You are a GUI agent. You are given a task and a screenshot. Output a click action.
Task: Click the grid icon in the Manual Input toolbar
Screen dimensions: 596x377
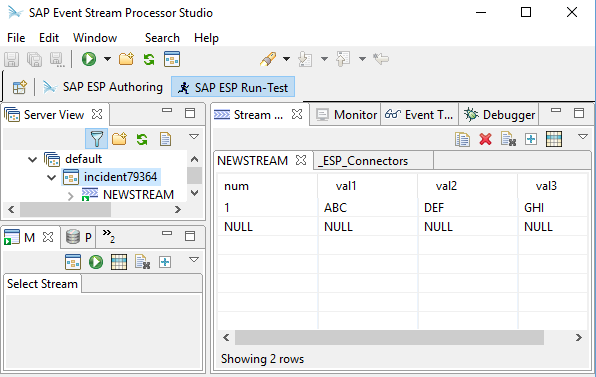click(x=119, y=262)
